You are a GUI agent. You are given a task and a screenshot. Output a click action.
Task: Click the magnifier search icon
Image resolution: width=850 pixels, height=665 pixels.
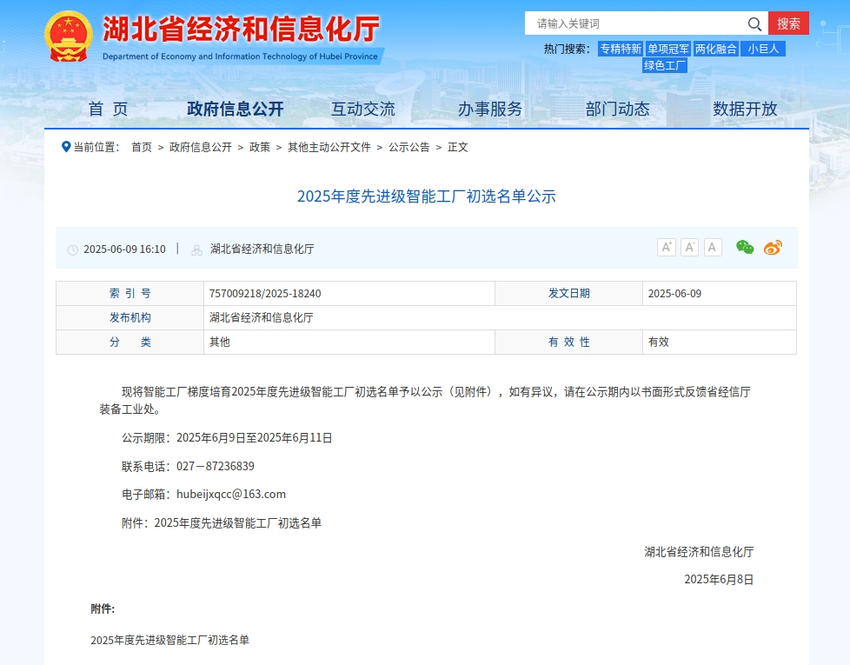(755, 23)
